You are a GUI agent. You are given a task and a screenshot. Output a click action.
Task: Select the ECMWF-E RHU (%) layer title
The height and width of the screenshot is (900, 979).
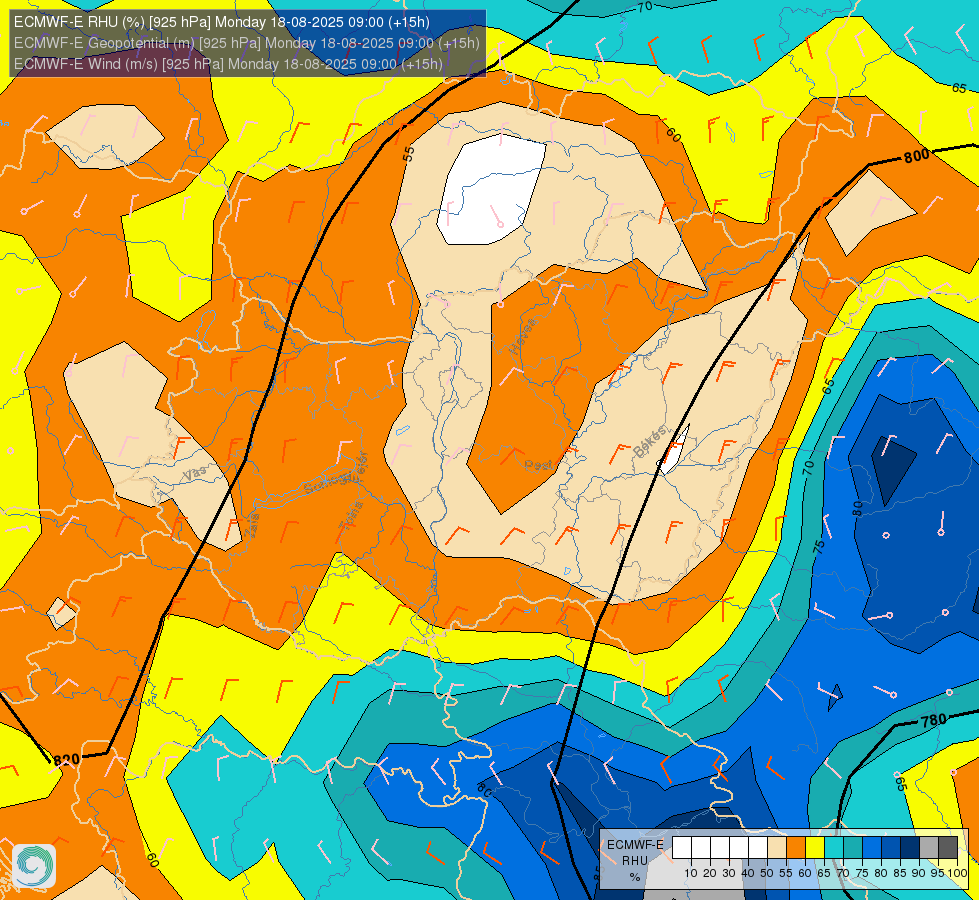click(x=222, y=22)
